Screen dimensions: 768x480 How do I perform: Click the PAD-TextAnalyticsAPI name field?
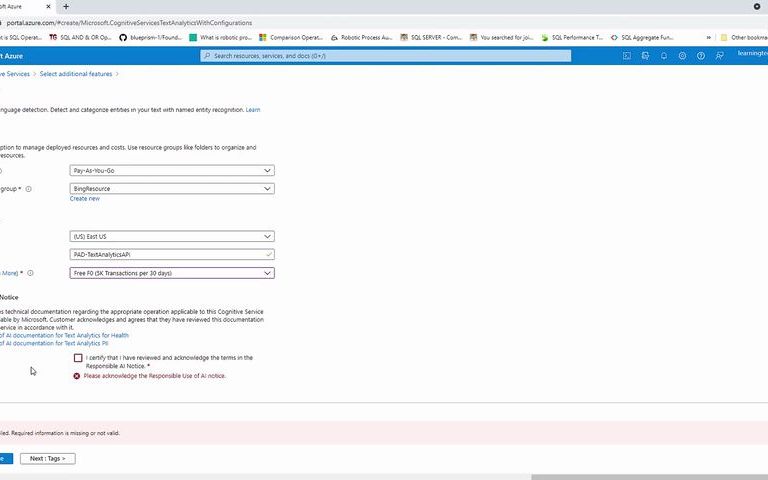[x=172, y=255]
